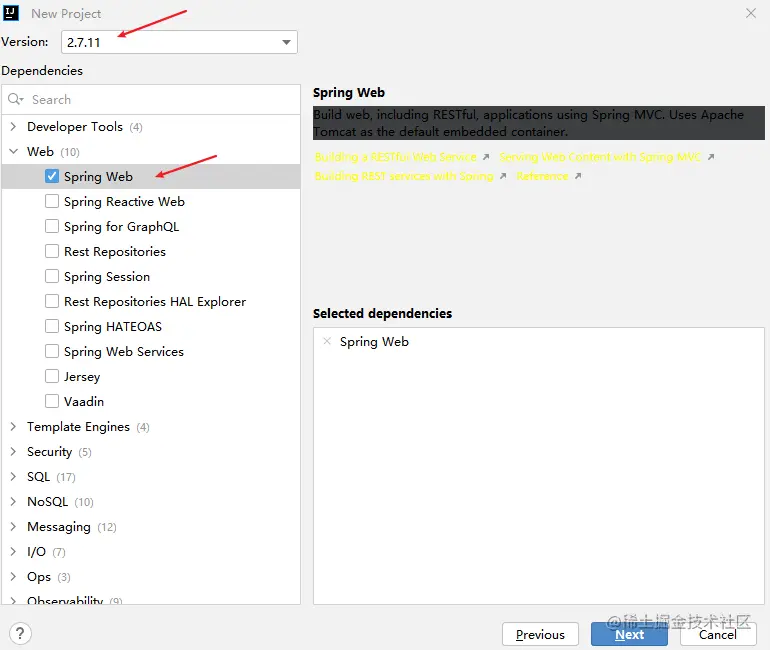
Task: Expand the NoSQL category
Action: 14,502
